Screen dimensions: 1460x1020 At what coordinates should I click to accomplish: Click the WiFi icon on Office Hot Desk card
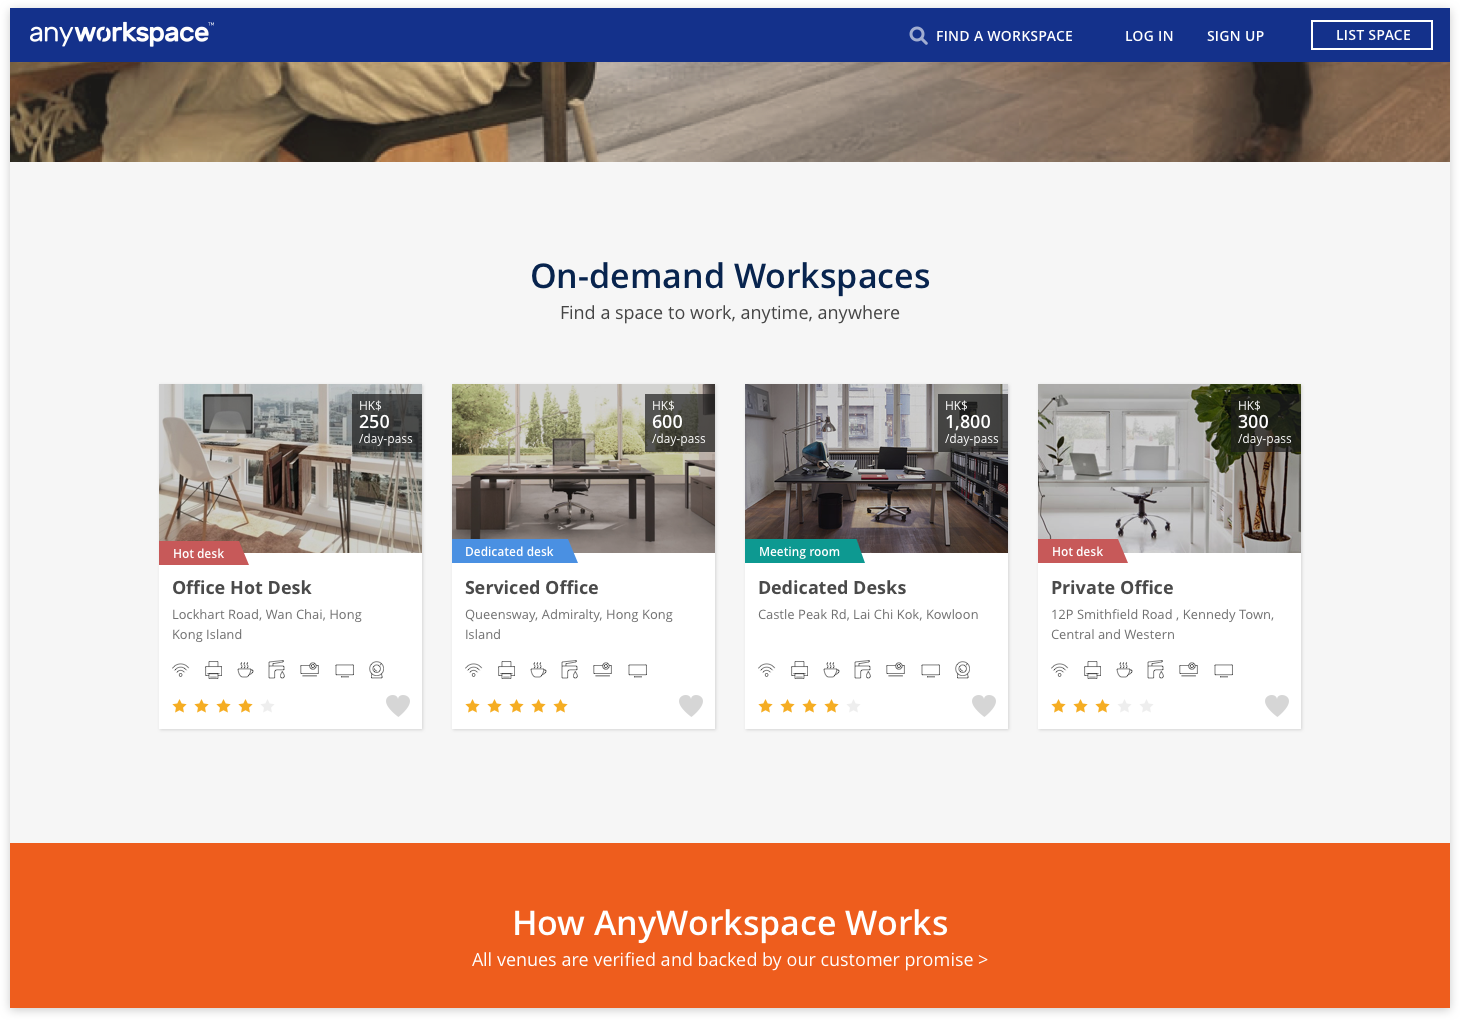(x=180, y=670)
